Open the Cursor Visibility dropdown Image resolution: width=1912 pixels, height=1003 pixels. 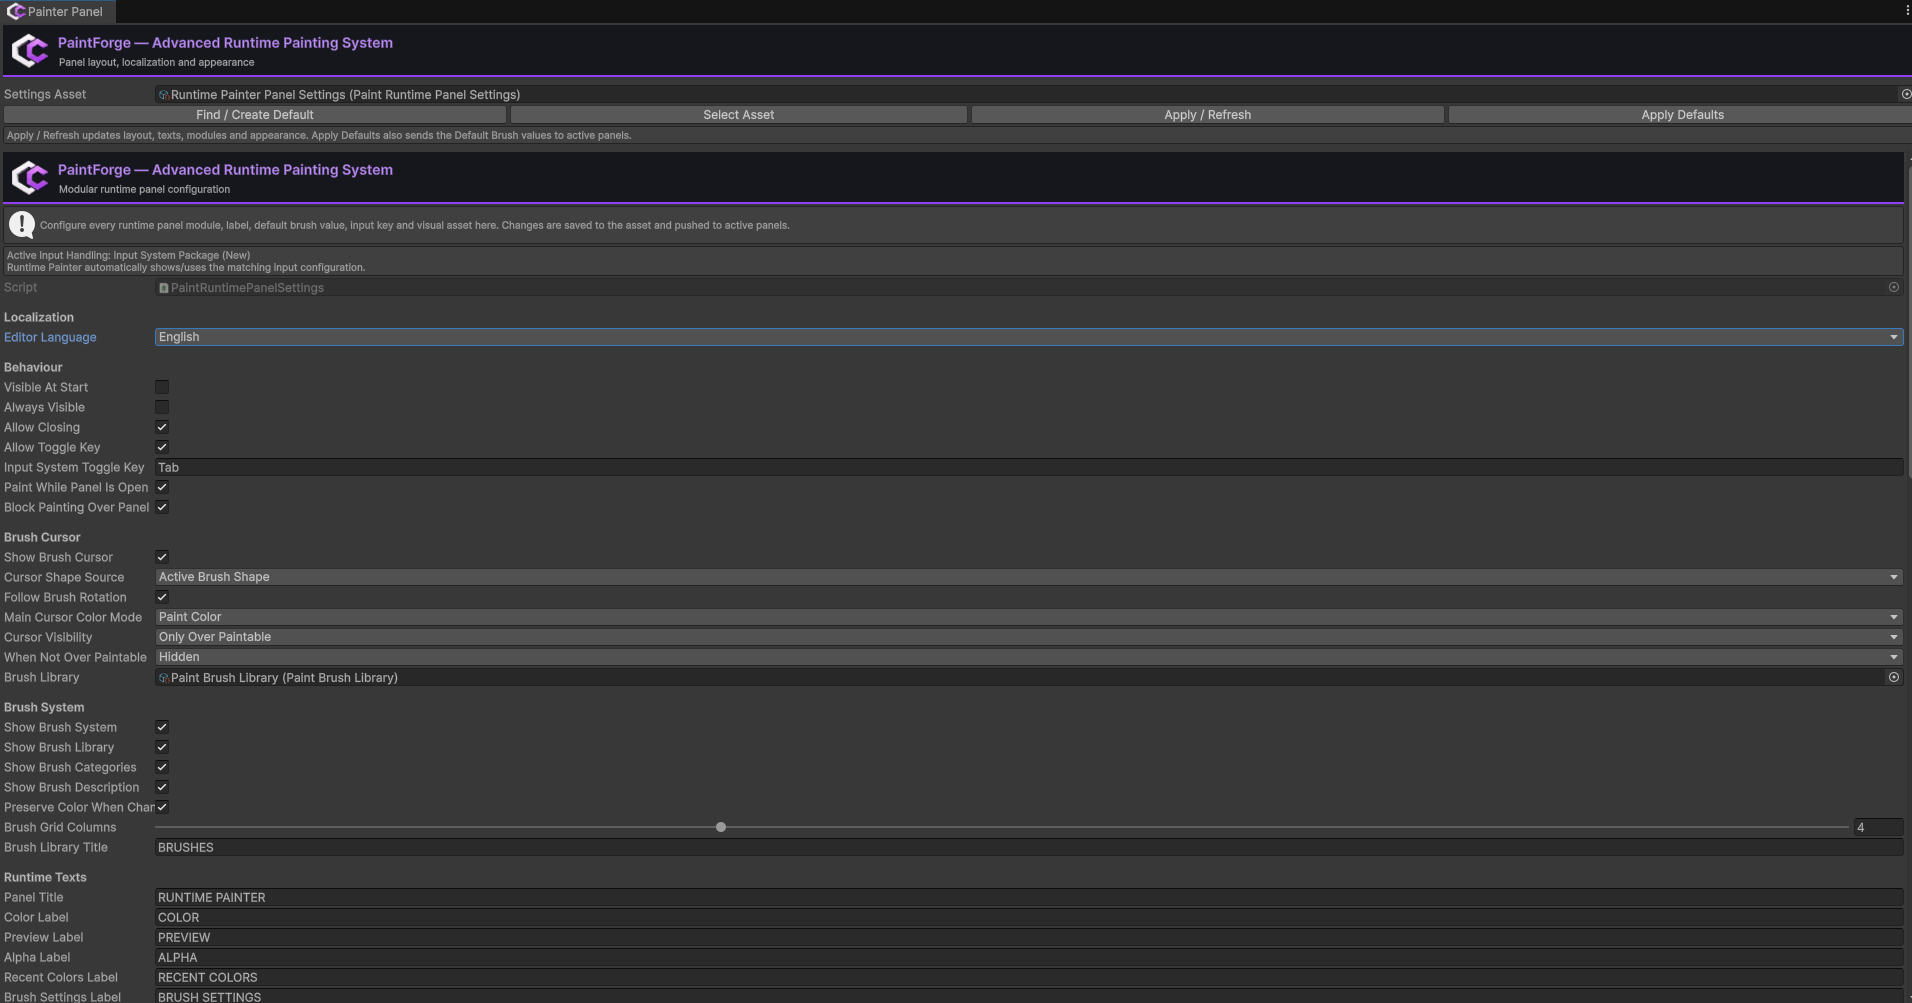[x=1028, y=637]
